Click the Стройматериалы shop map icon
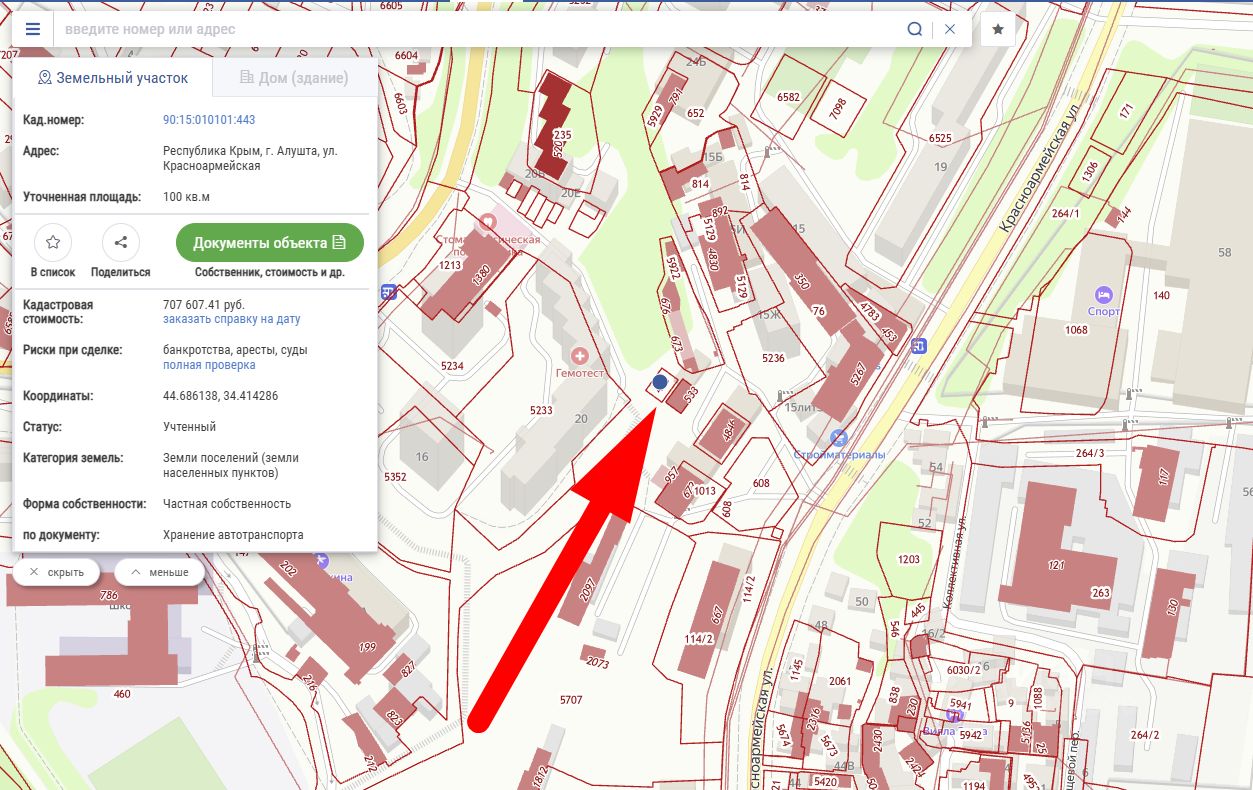 (x=839, y=438)
